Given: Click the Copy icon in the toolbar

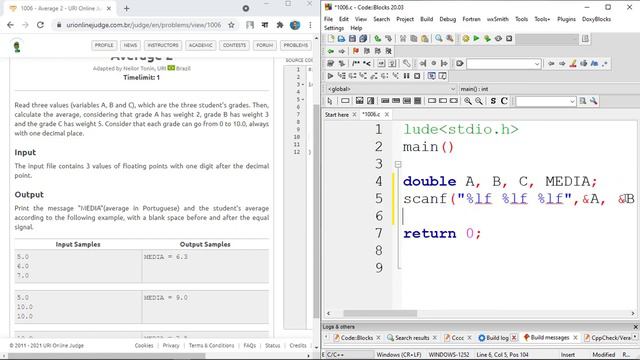Looking at the screenshot, I should (x=413, y=38).
